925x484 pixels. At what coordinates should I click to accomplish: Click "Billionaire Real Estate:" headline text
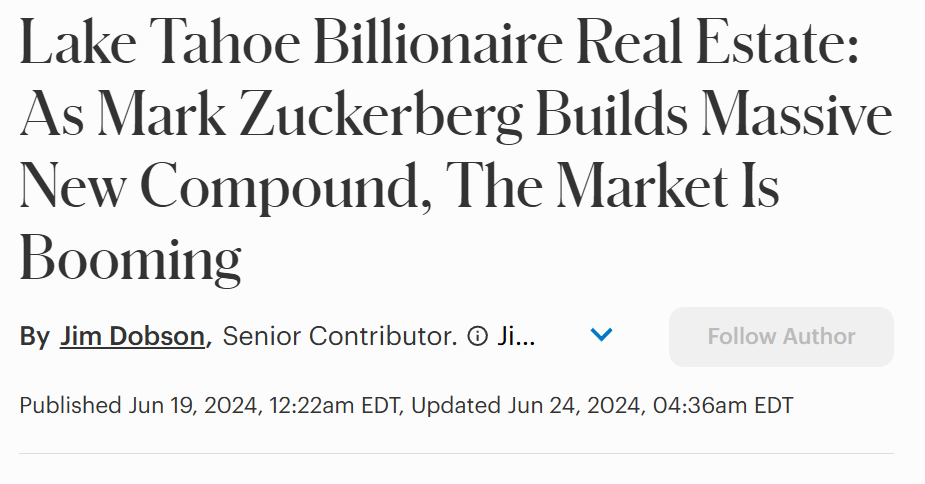[x=586, y=42]
